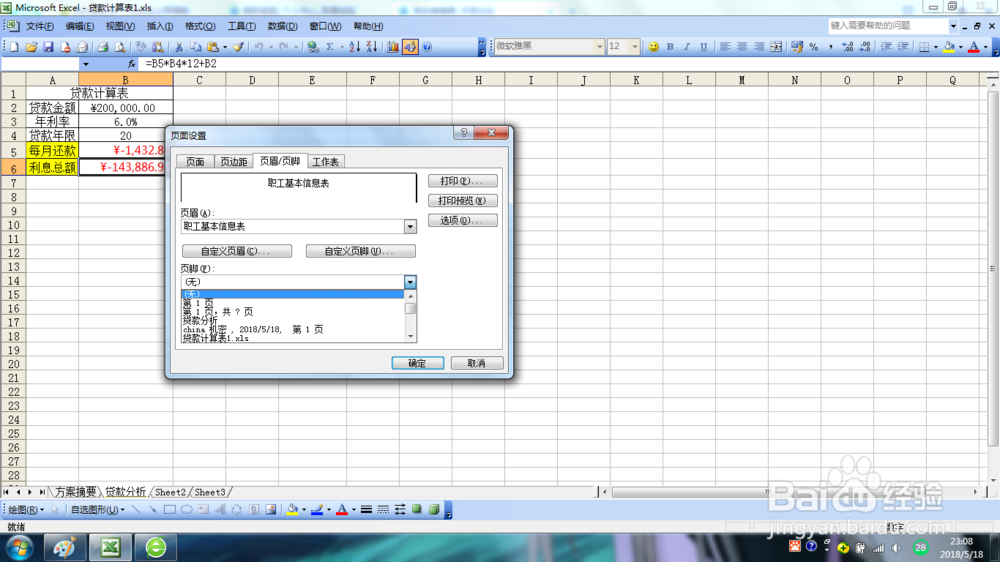Confirm with the 确定 button
The image size is (1000, 562).
pyautogui.click(x=418, y=363)
